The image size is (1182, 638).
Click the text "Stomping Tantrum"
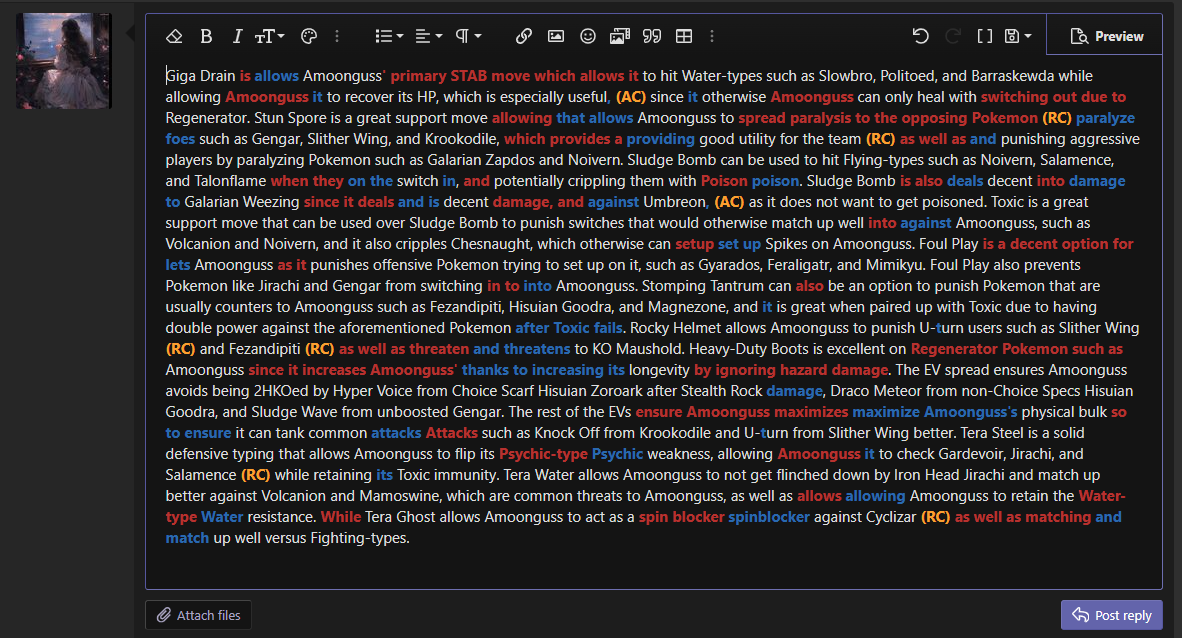[701, 287]
